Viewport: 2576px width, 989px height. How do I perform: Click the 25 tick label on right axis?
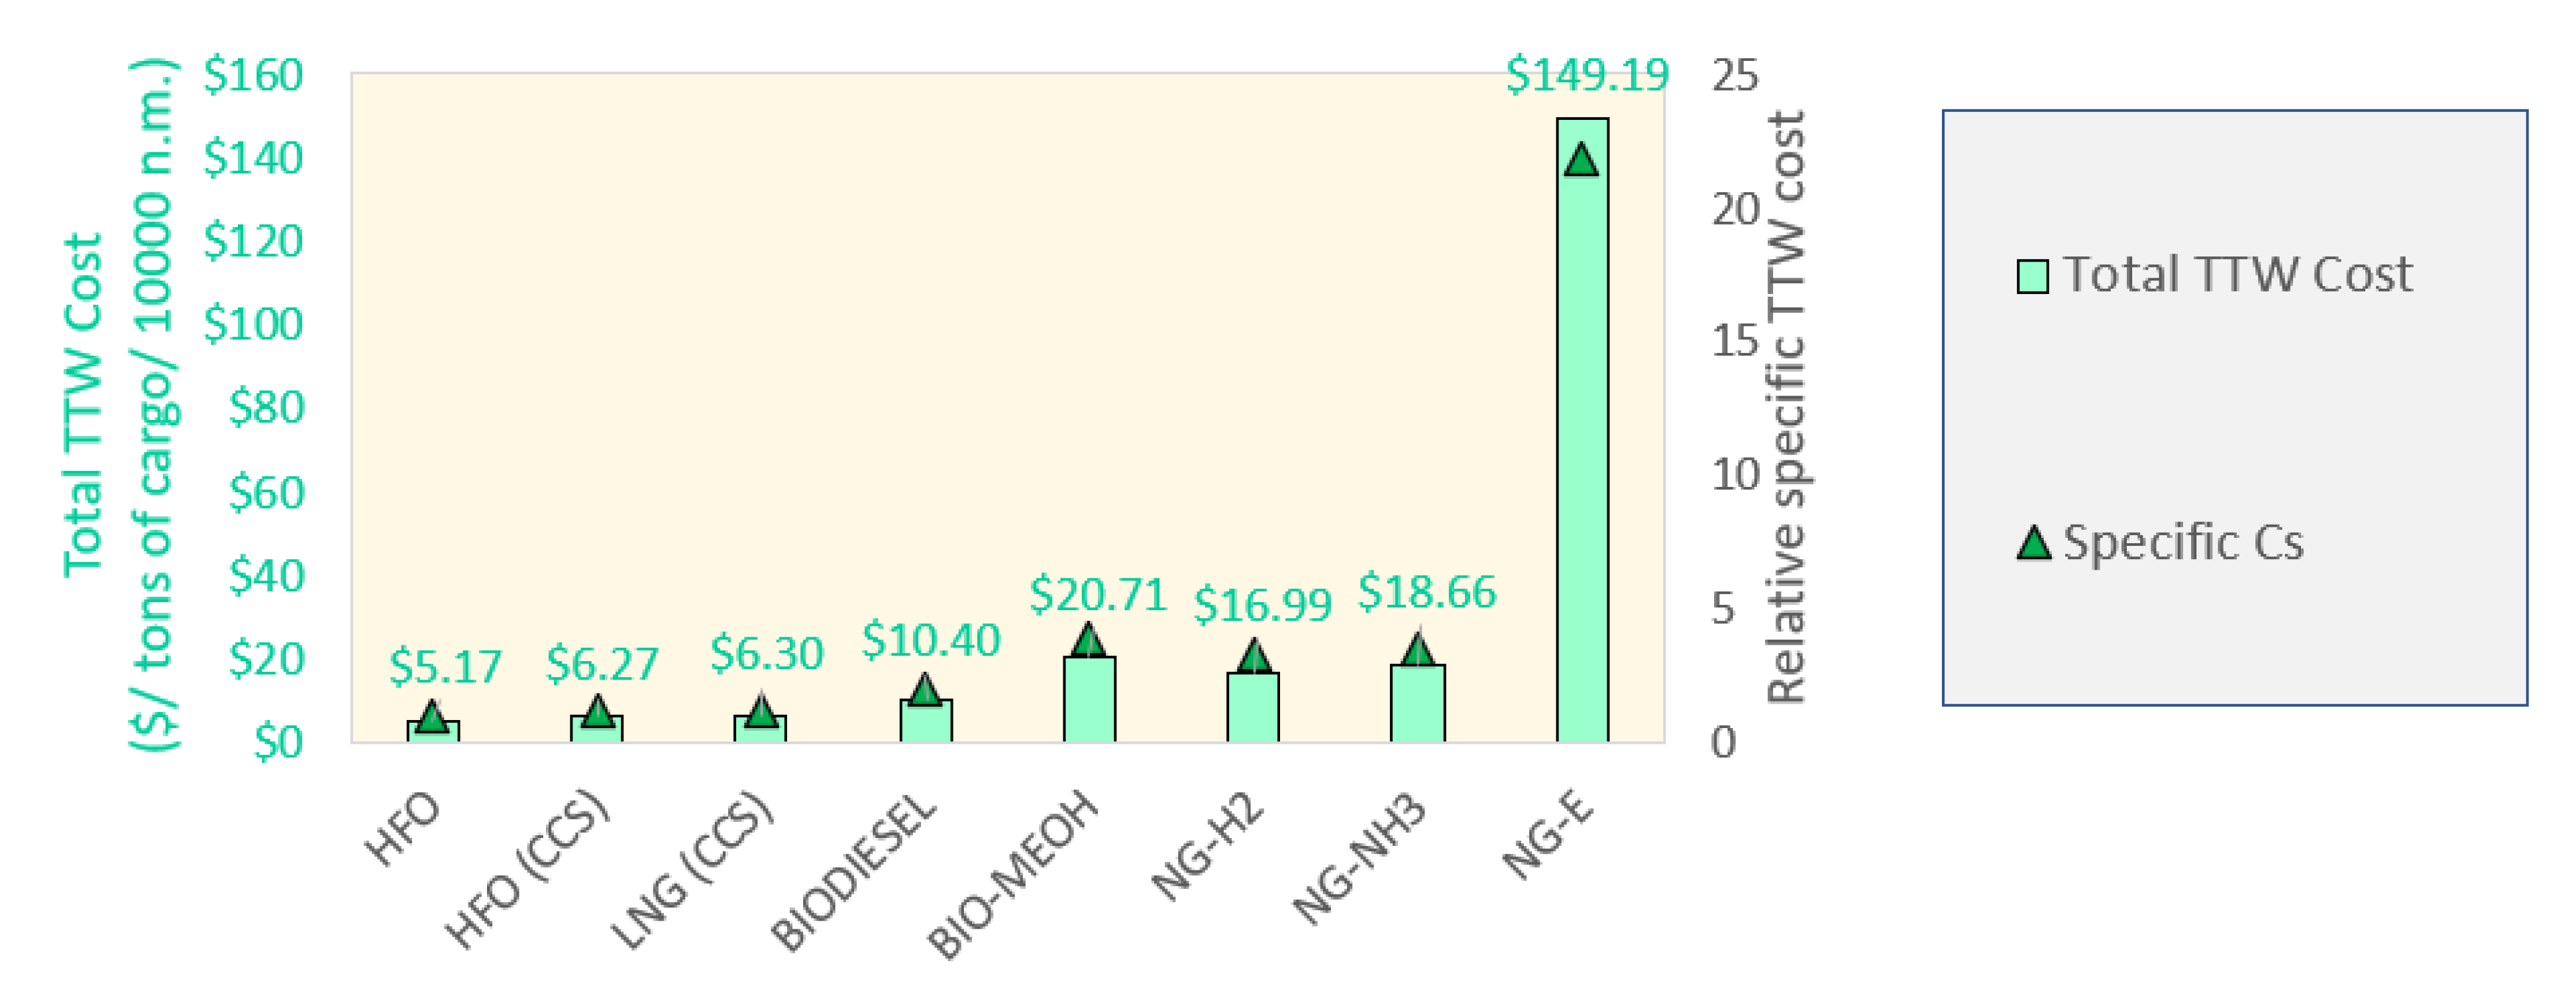tap(1734, 75)
